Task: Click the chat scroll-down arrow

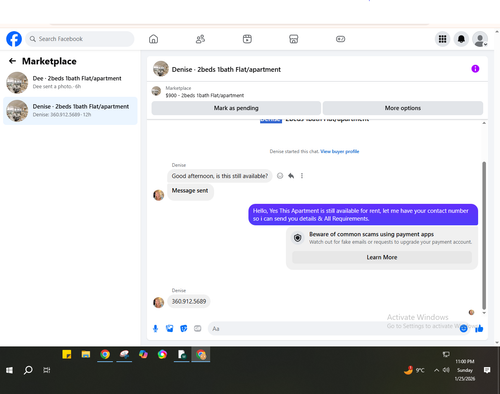Action: click(484, 313)
